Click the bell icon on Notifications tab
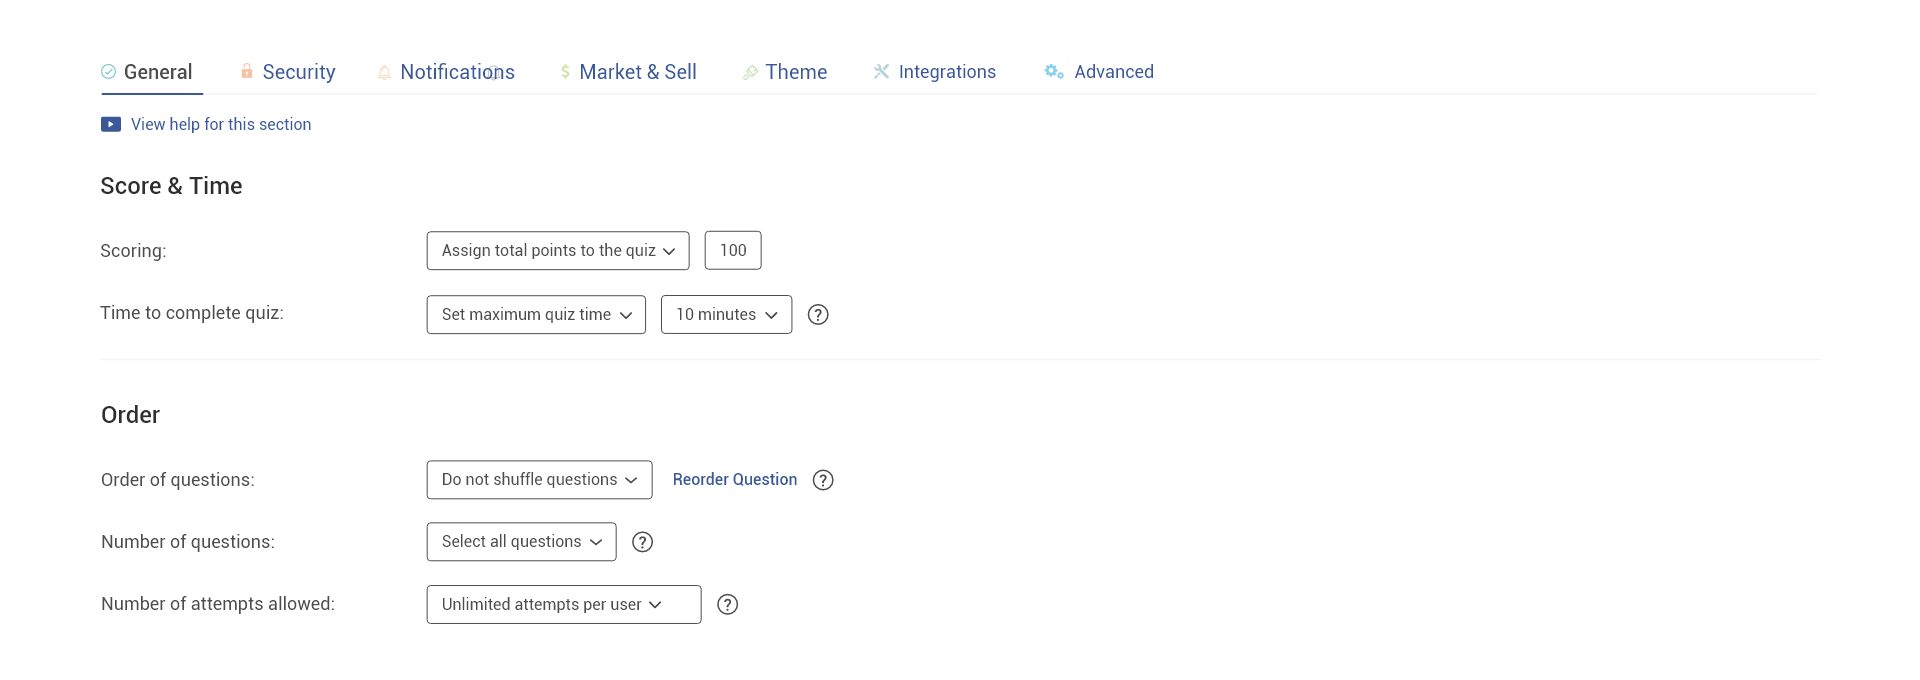The width and height of the screenshot is (1920, 680). (384, 72)
